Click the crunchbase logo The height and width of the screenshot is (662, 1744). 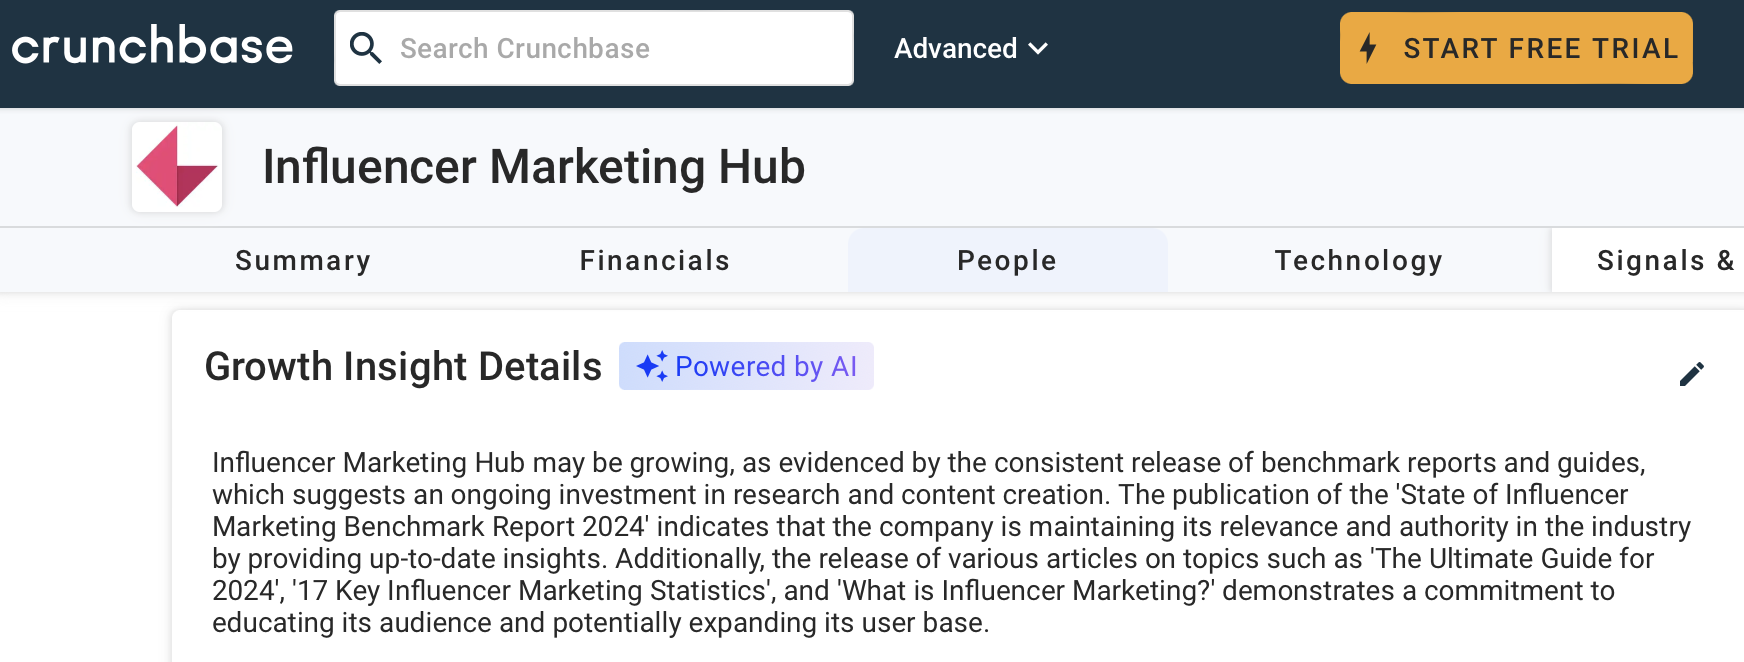(152, 45)
